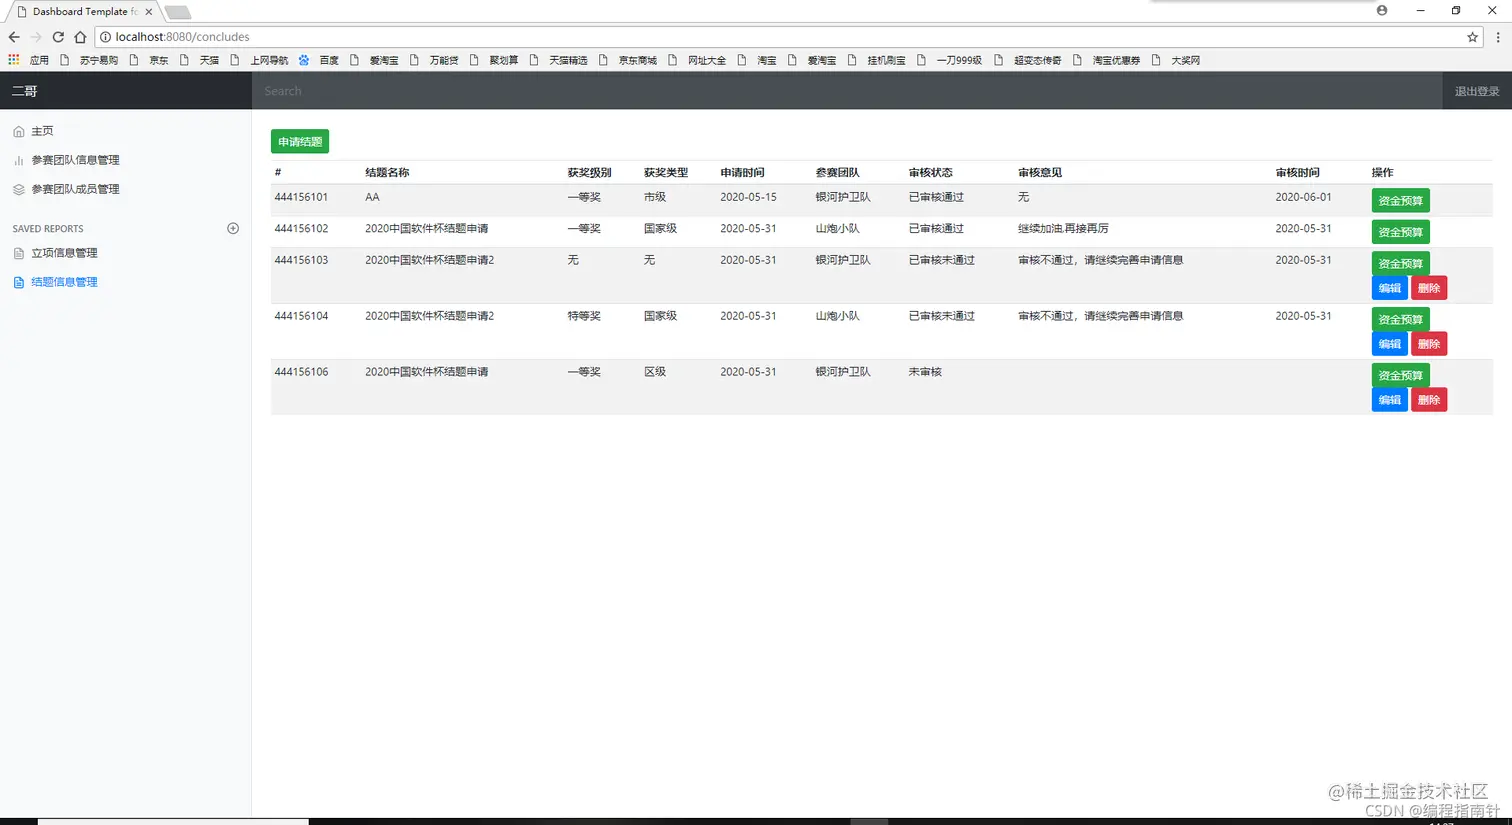Open the 苏宁易购 bookmark
1512x825 pixels.
[x=89, y=60]
